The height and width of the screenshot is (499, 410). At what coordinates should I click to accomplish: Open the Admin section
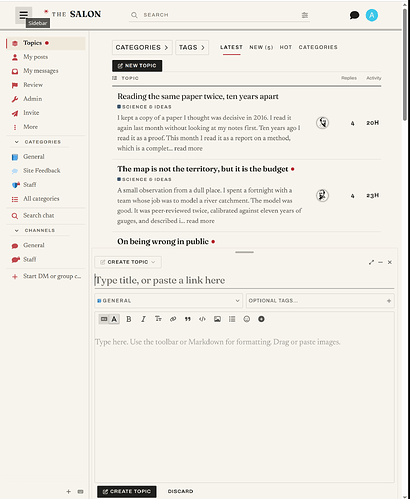[46, 99]
